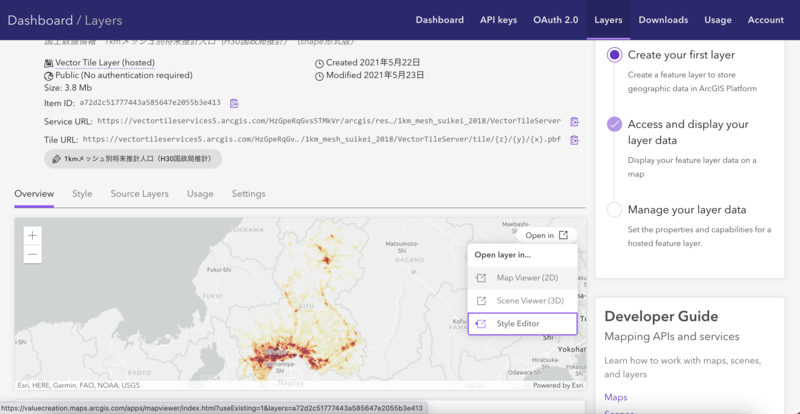The image size is (800, 414).
Task: Click the 1kmメッシュ別将来推計人口 tag button
Action: point(133,159)
